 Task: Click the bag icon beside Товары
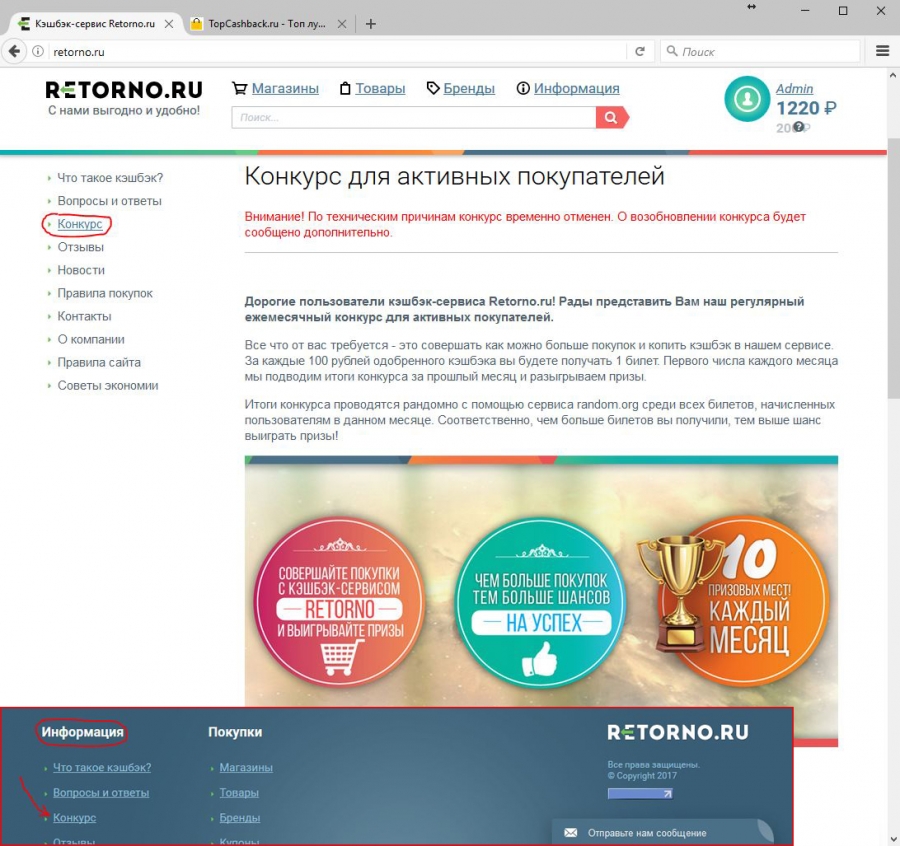click(345, 88)
